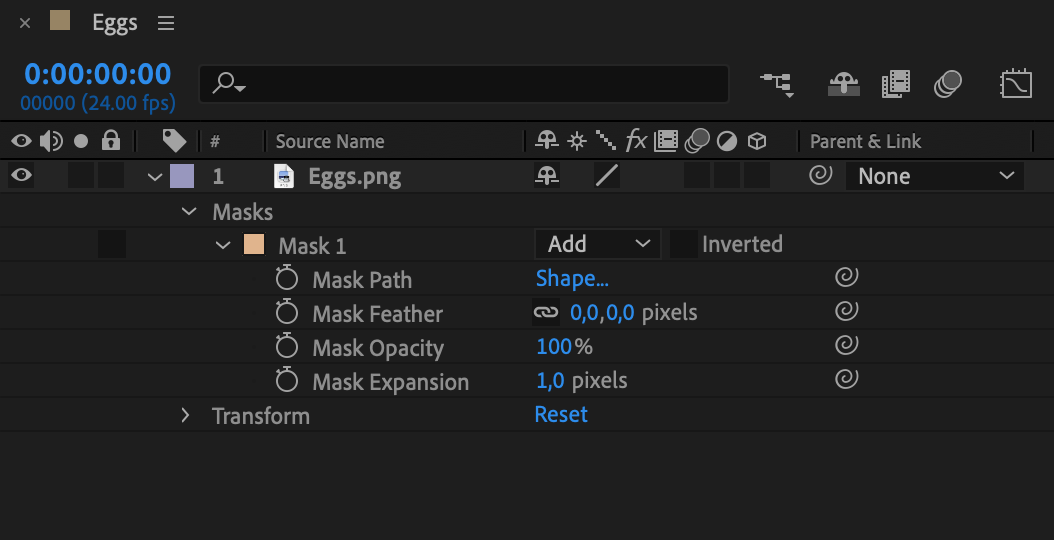
Task: Click the Transform Reset link
Action: coord(561,414)
